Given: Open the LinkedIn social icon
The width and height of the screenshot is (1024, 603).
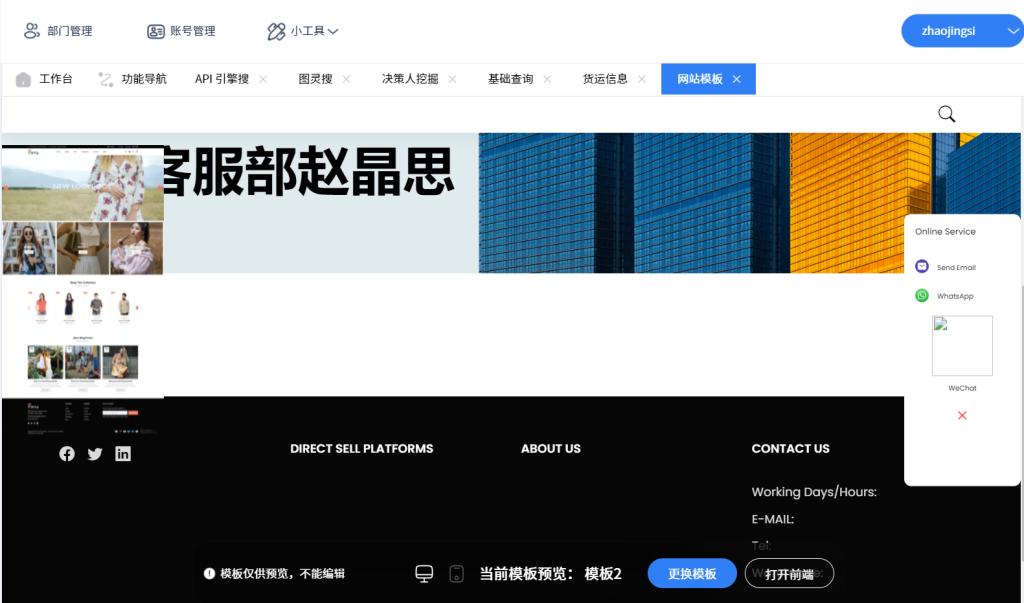Looking at the screenshot, I should [123, 454].
